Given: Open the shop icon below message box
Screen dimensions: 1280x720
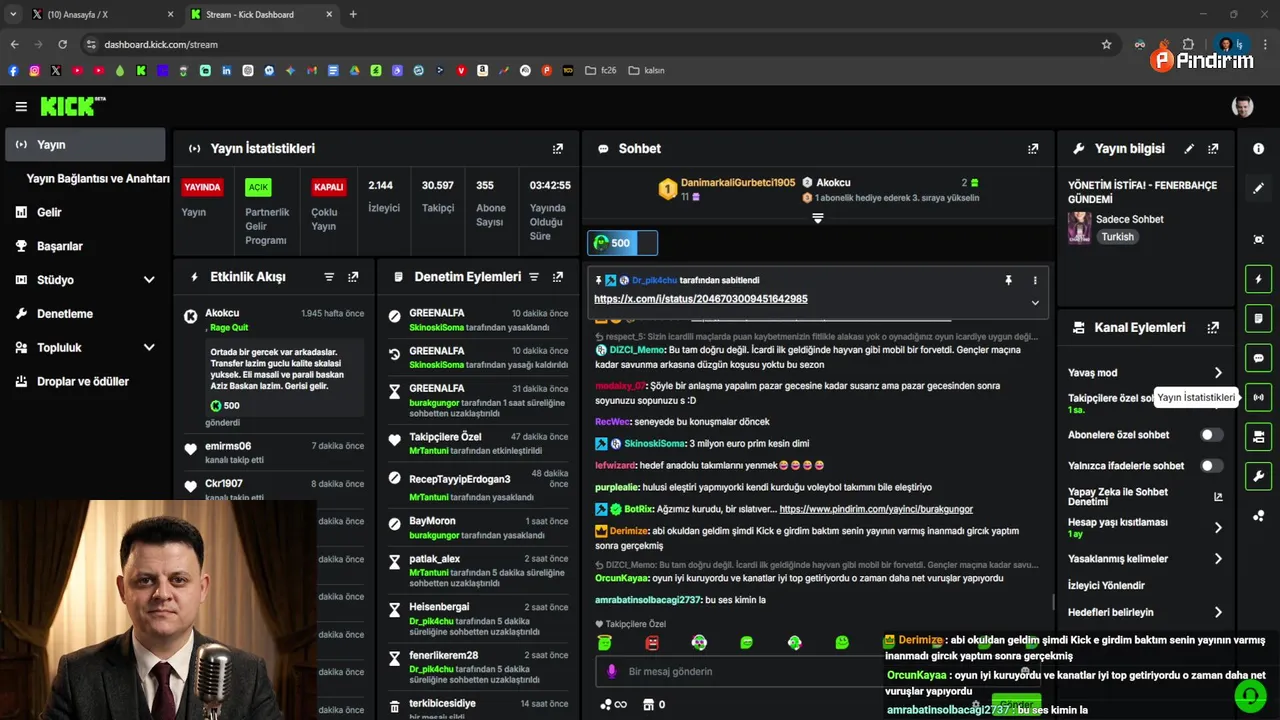Looking at the screenshot, I should pos(648,704).
